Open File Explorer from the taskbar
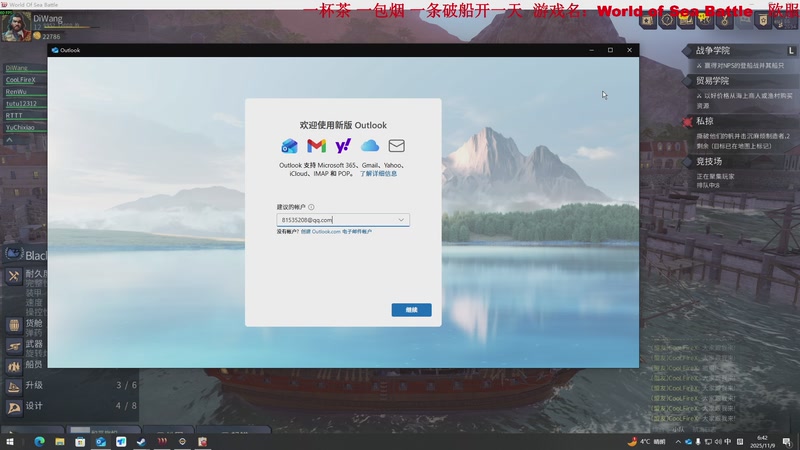Viewport: 800px width, 450px height. click(60, 442)
